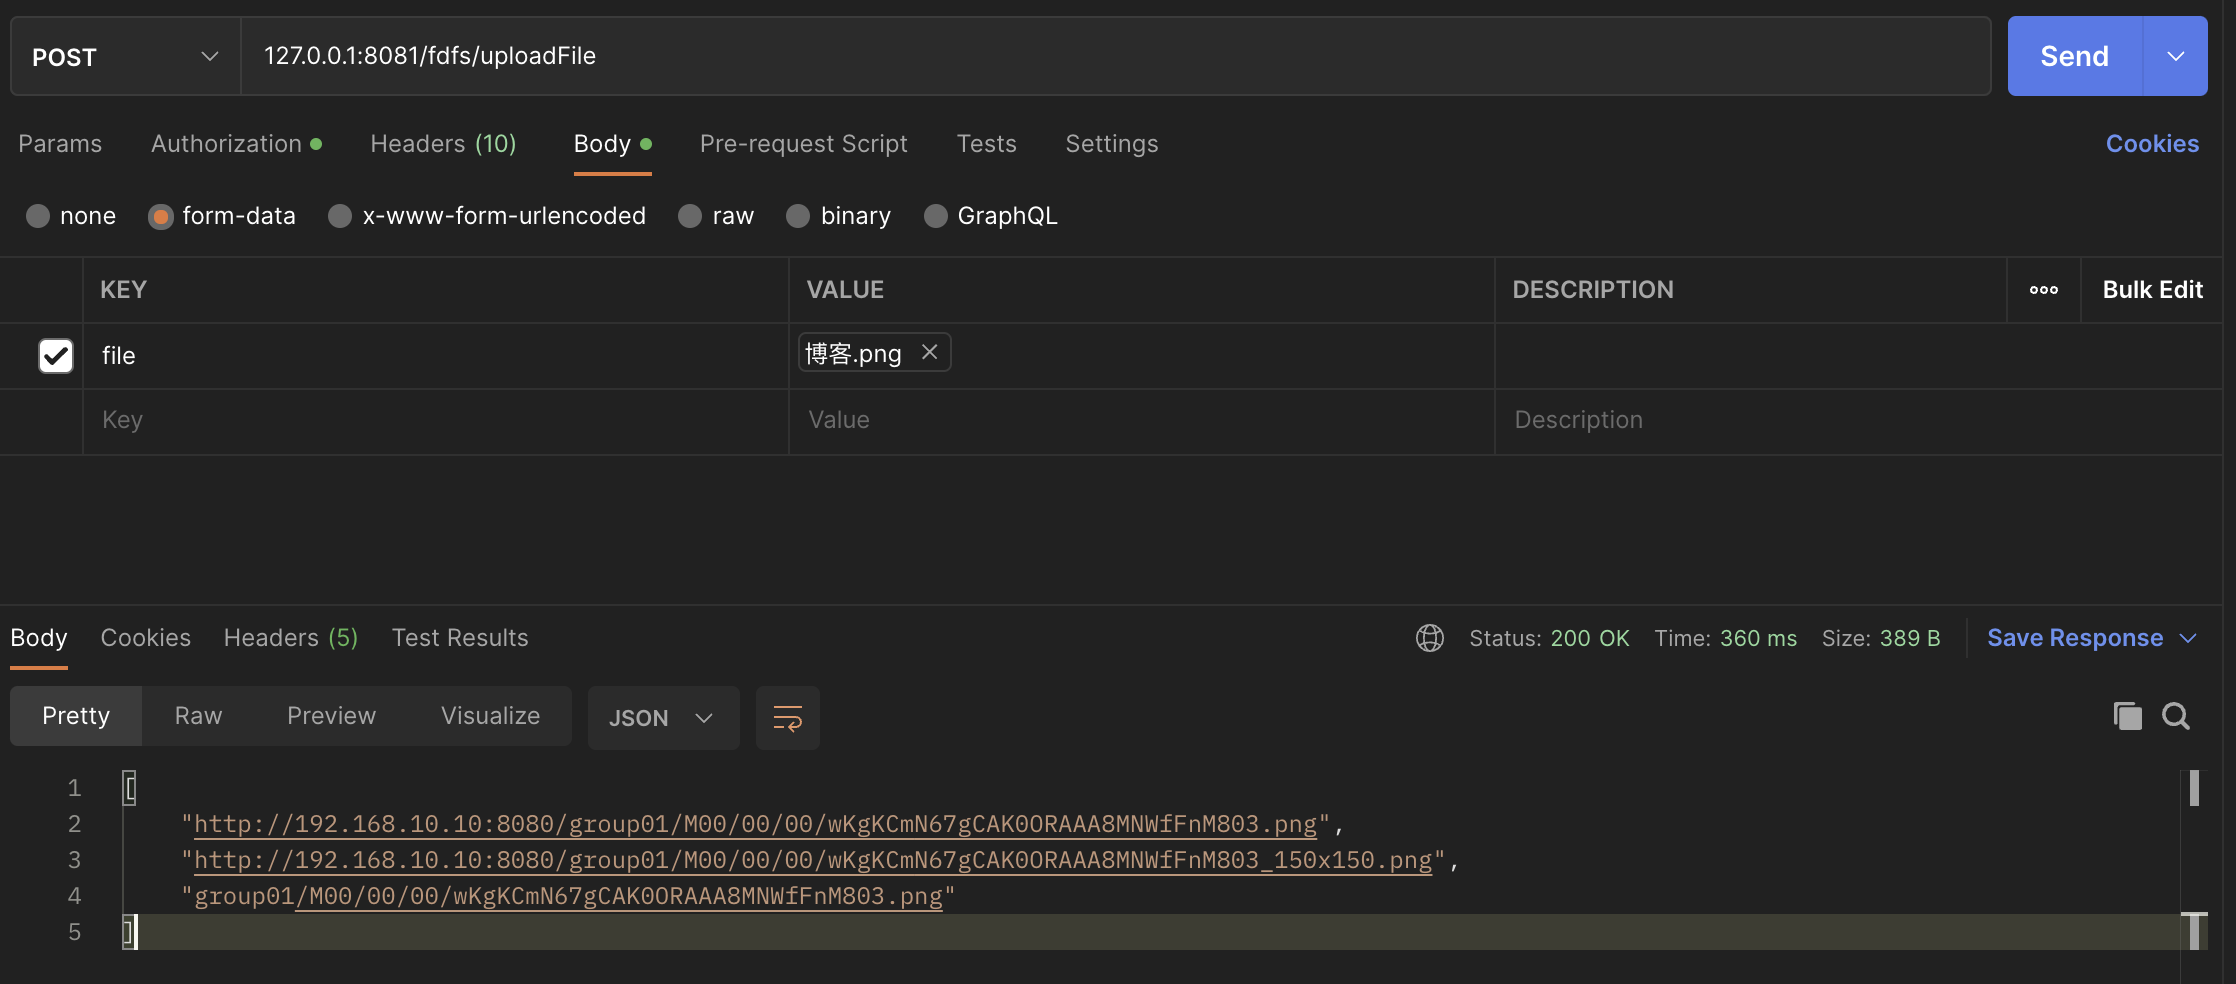Open search in the response body

click(x=2175, y=716)
